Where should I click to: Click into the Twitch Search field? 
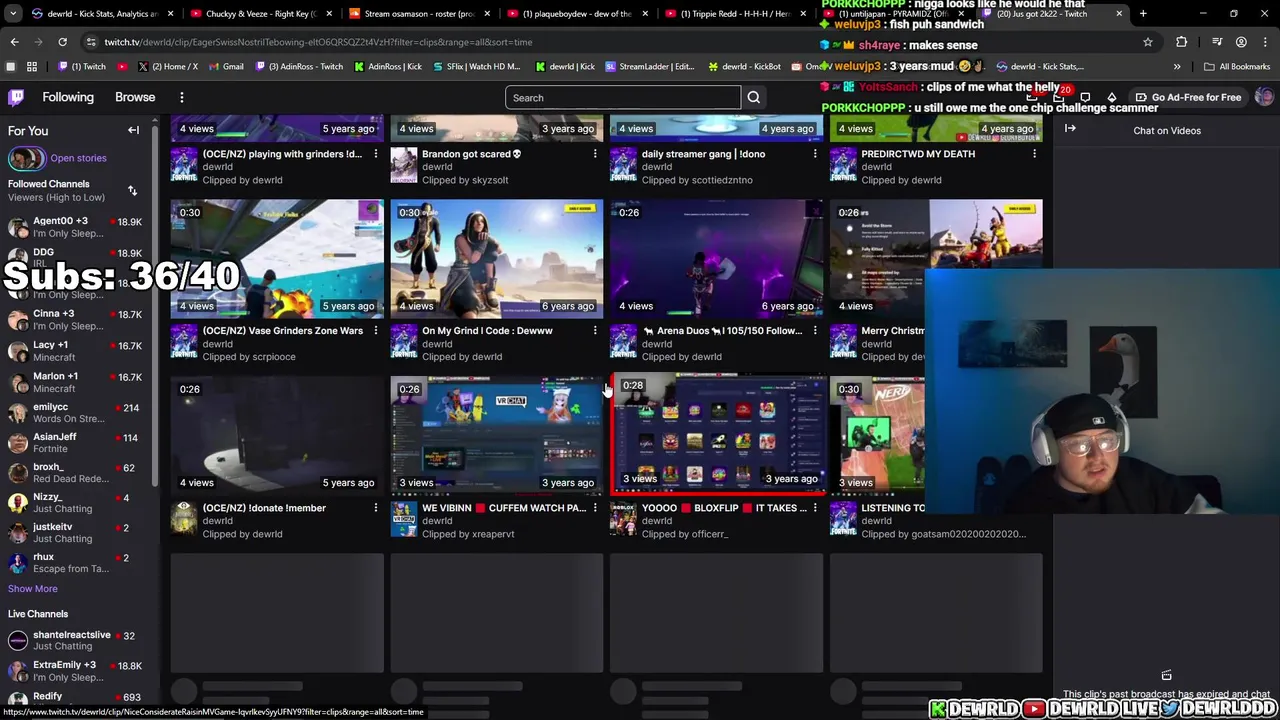(x=623, y=97)
